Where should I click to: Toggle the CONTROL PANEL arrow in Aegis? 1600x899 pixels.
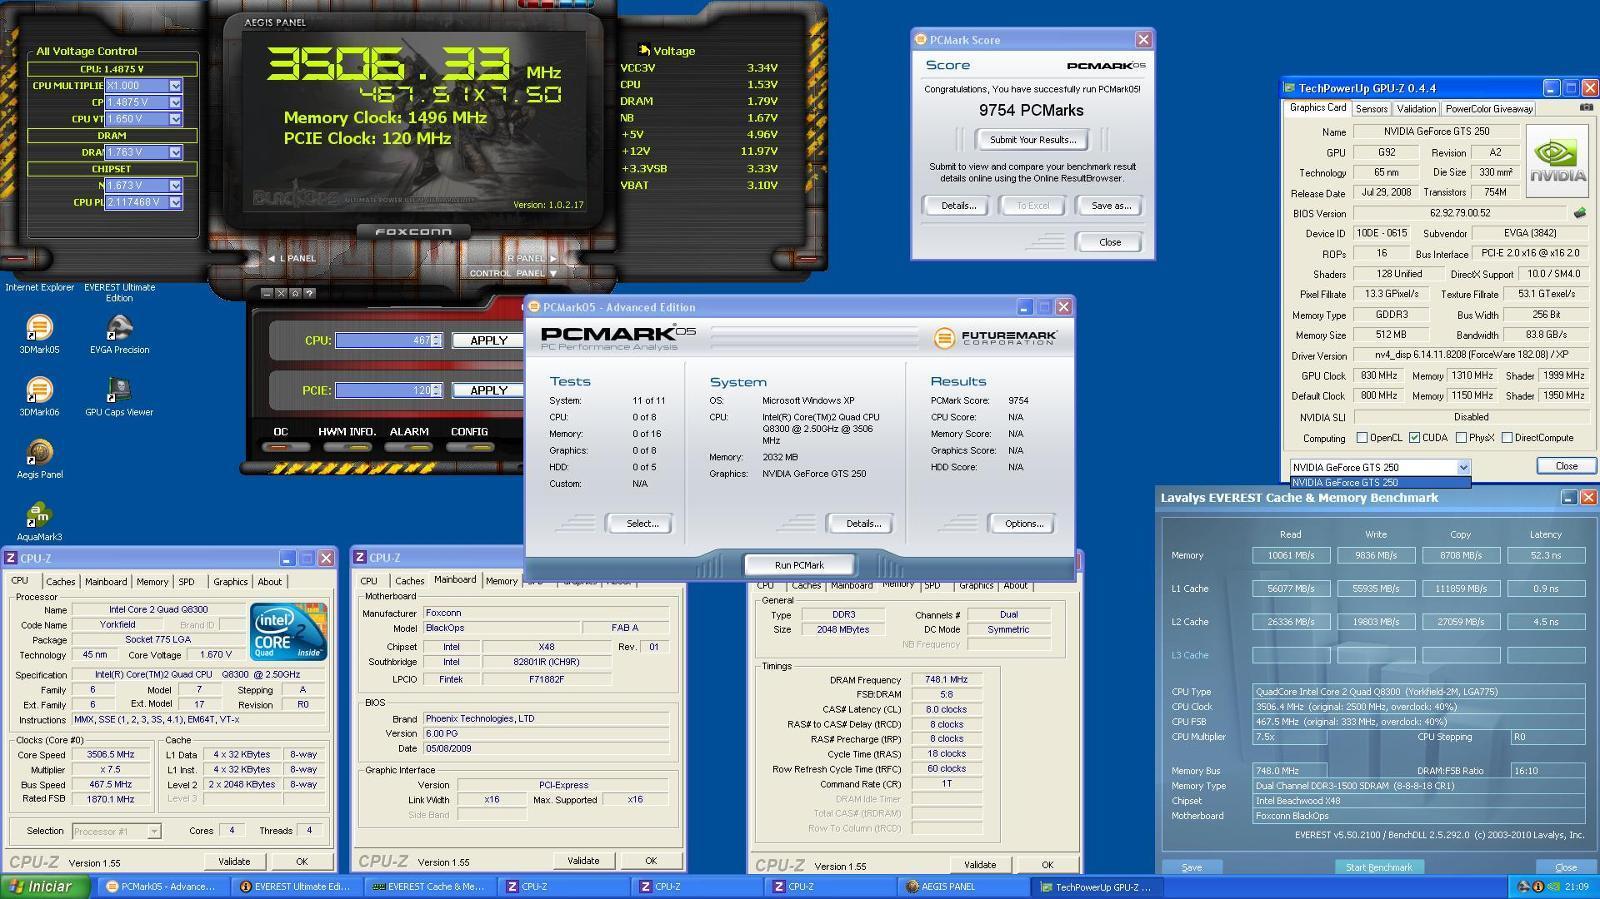(x=553, y=273)
